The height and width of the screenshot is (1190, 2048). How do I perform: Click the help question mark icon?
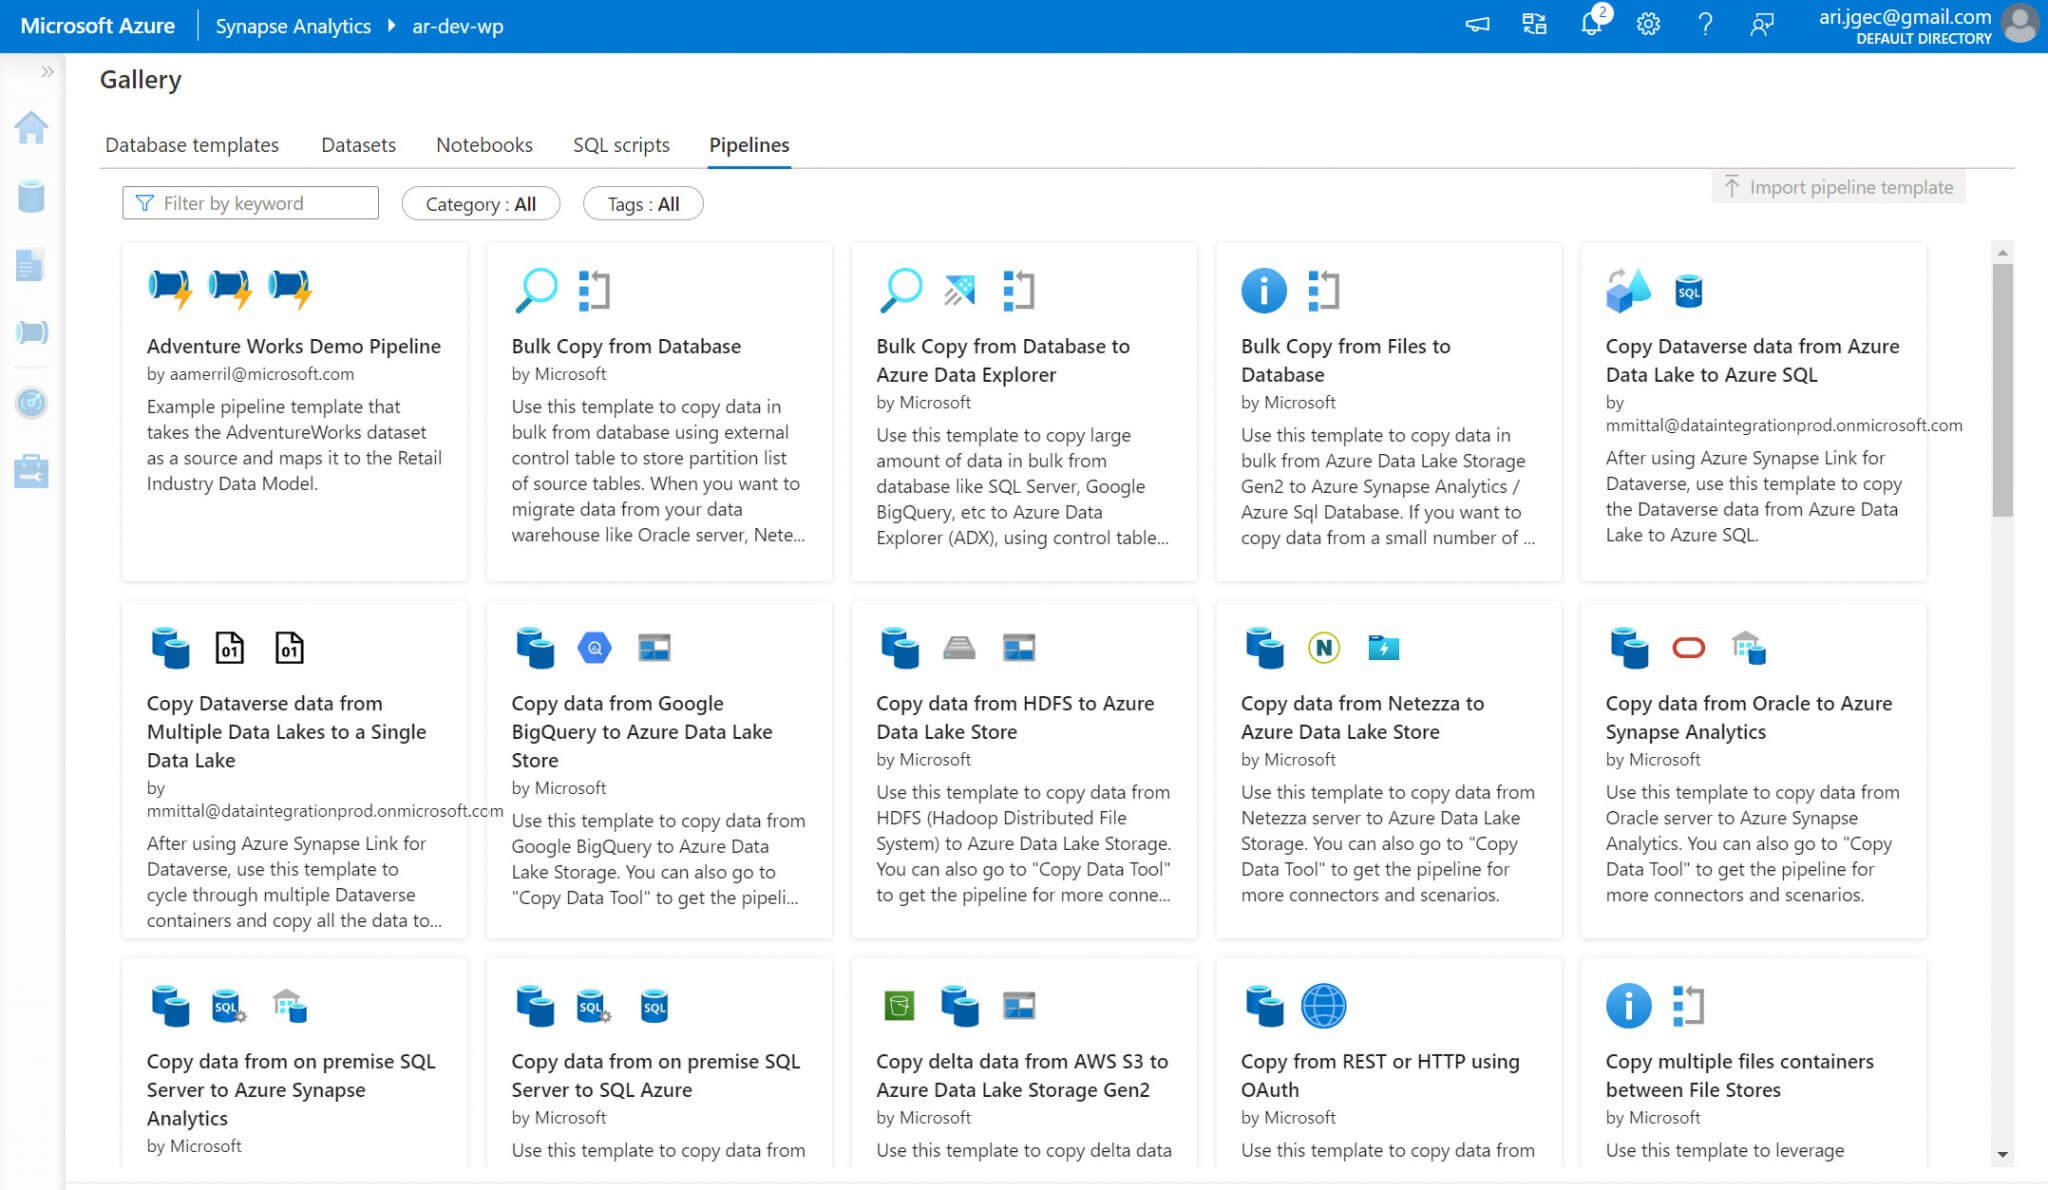pyautogui.click(x=1705, y=25)
